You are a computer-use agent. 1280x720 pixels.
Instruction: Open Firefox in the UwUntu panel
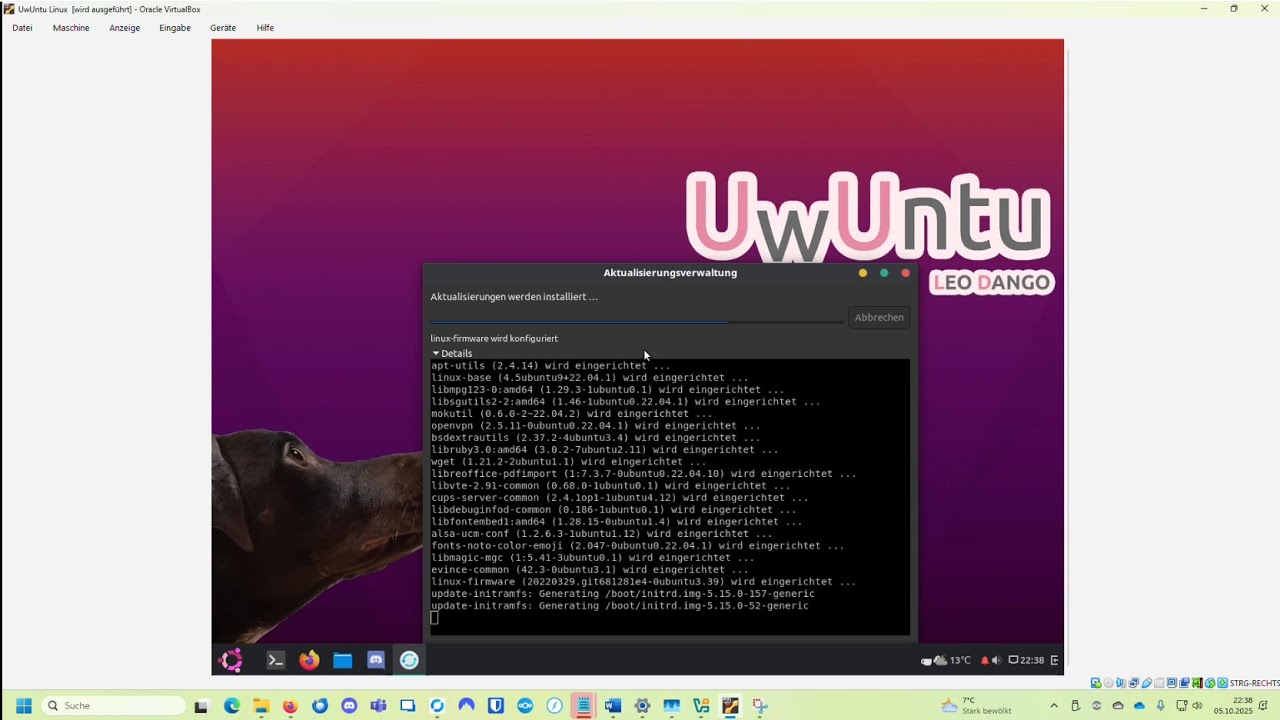309,660
